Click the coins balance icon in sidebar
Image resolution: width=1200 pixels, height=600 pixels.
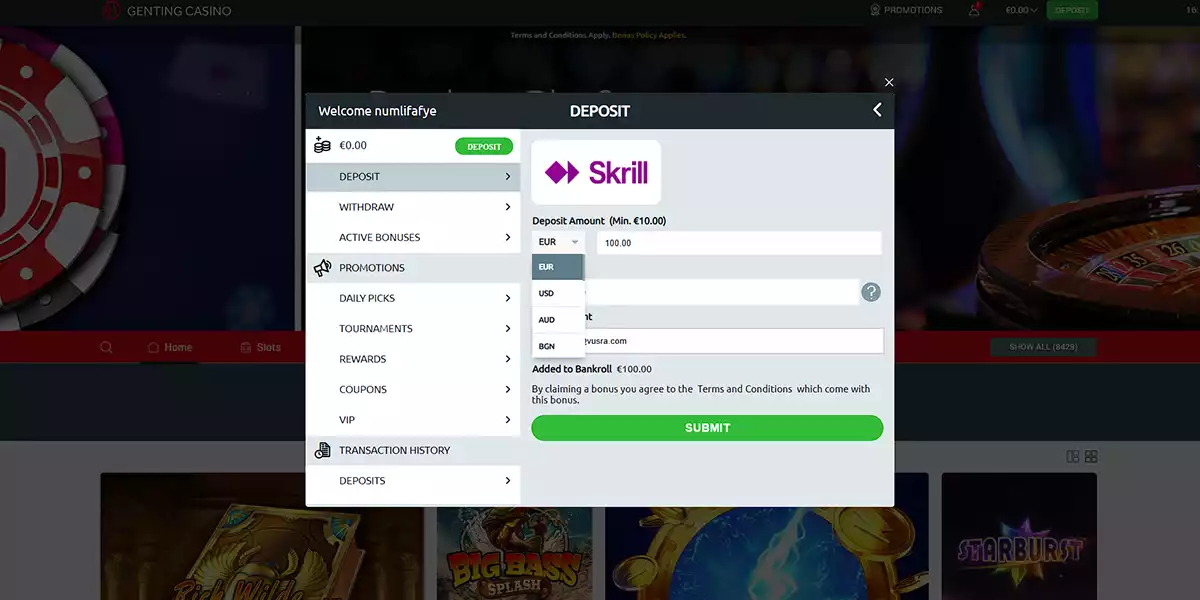tap(322, 145)
